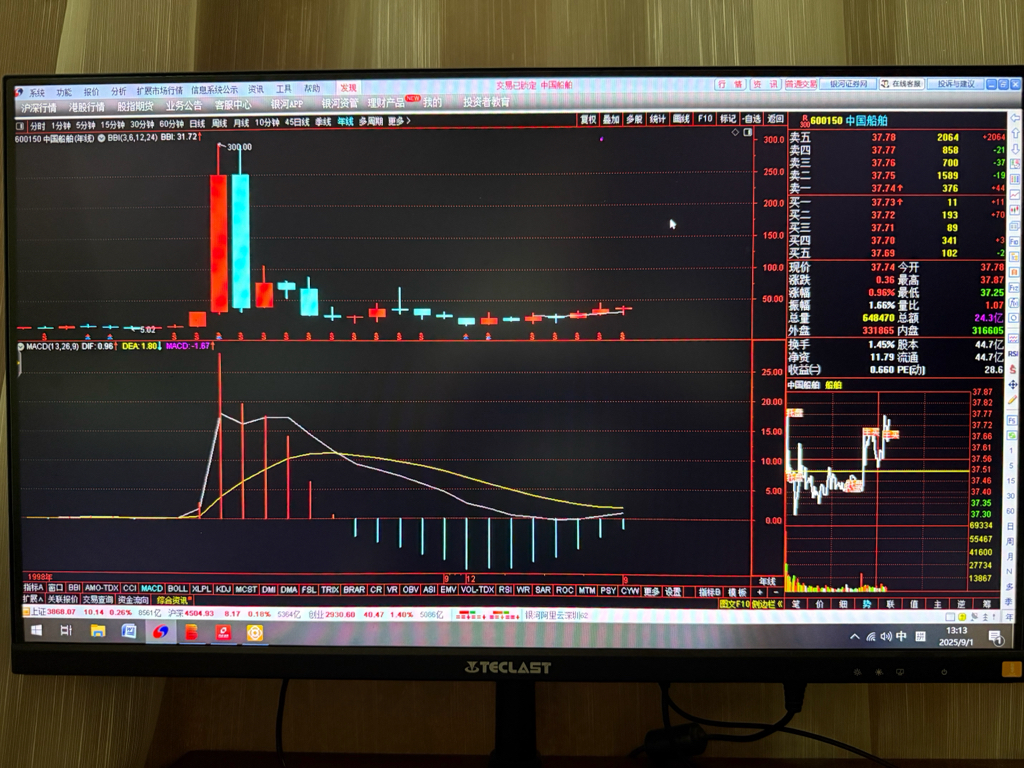Screen dimensions: 1024x768
Task: Open the 沪深行情 section
Action: [39, 107]
